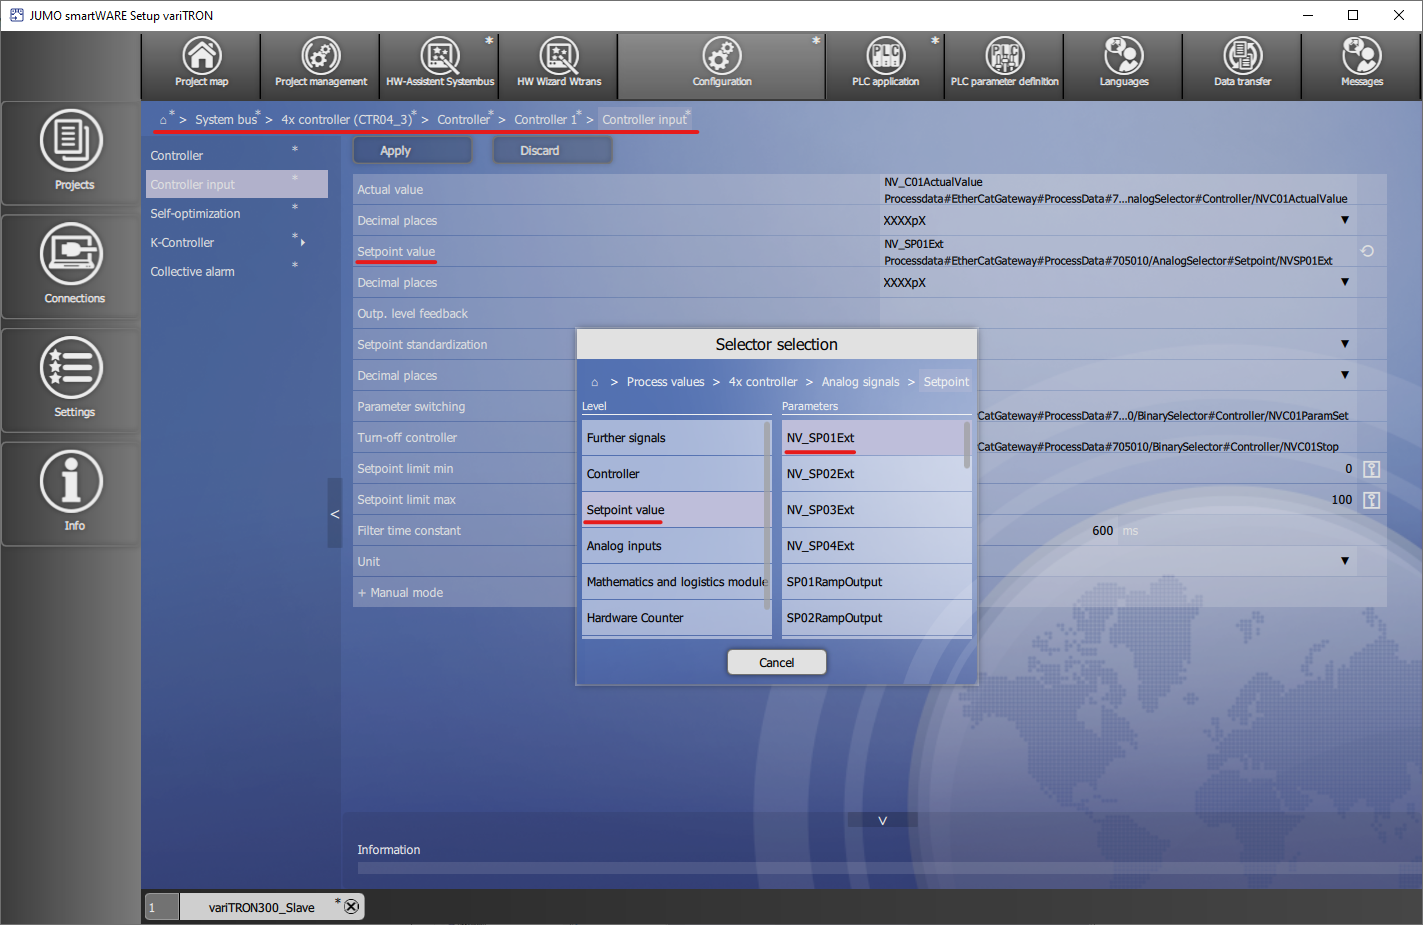Open Data transfer icon
Screen dimensions: 1423x925
click(1242, 64)
